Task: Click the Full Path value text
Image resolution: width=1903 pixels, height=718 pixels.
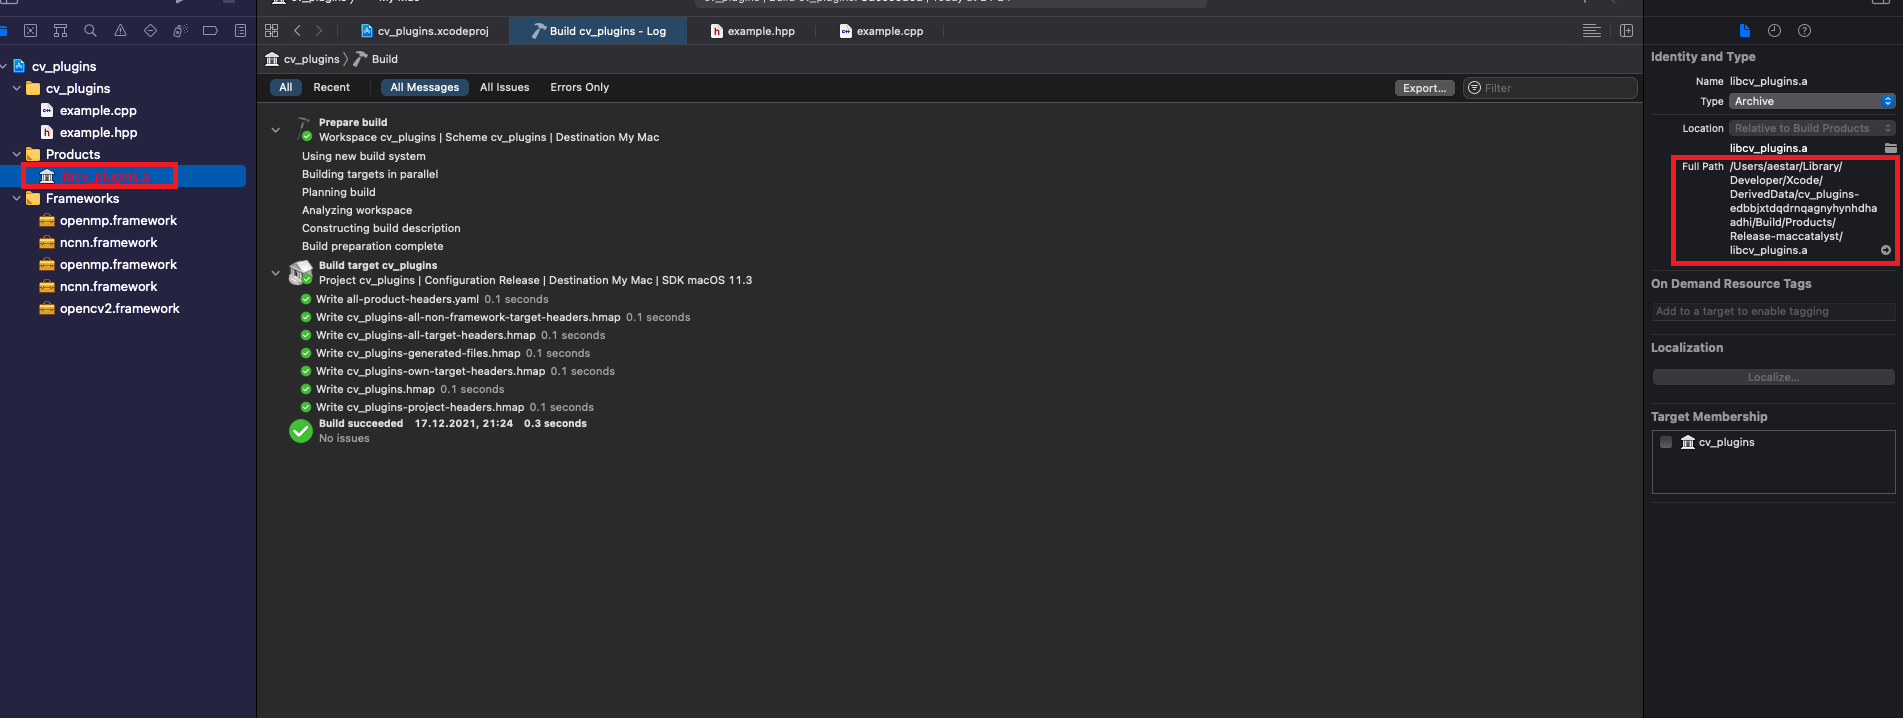Action: [1803, 208]
